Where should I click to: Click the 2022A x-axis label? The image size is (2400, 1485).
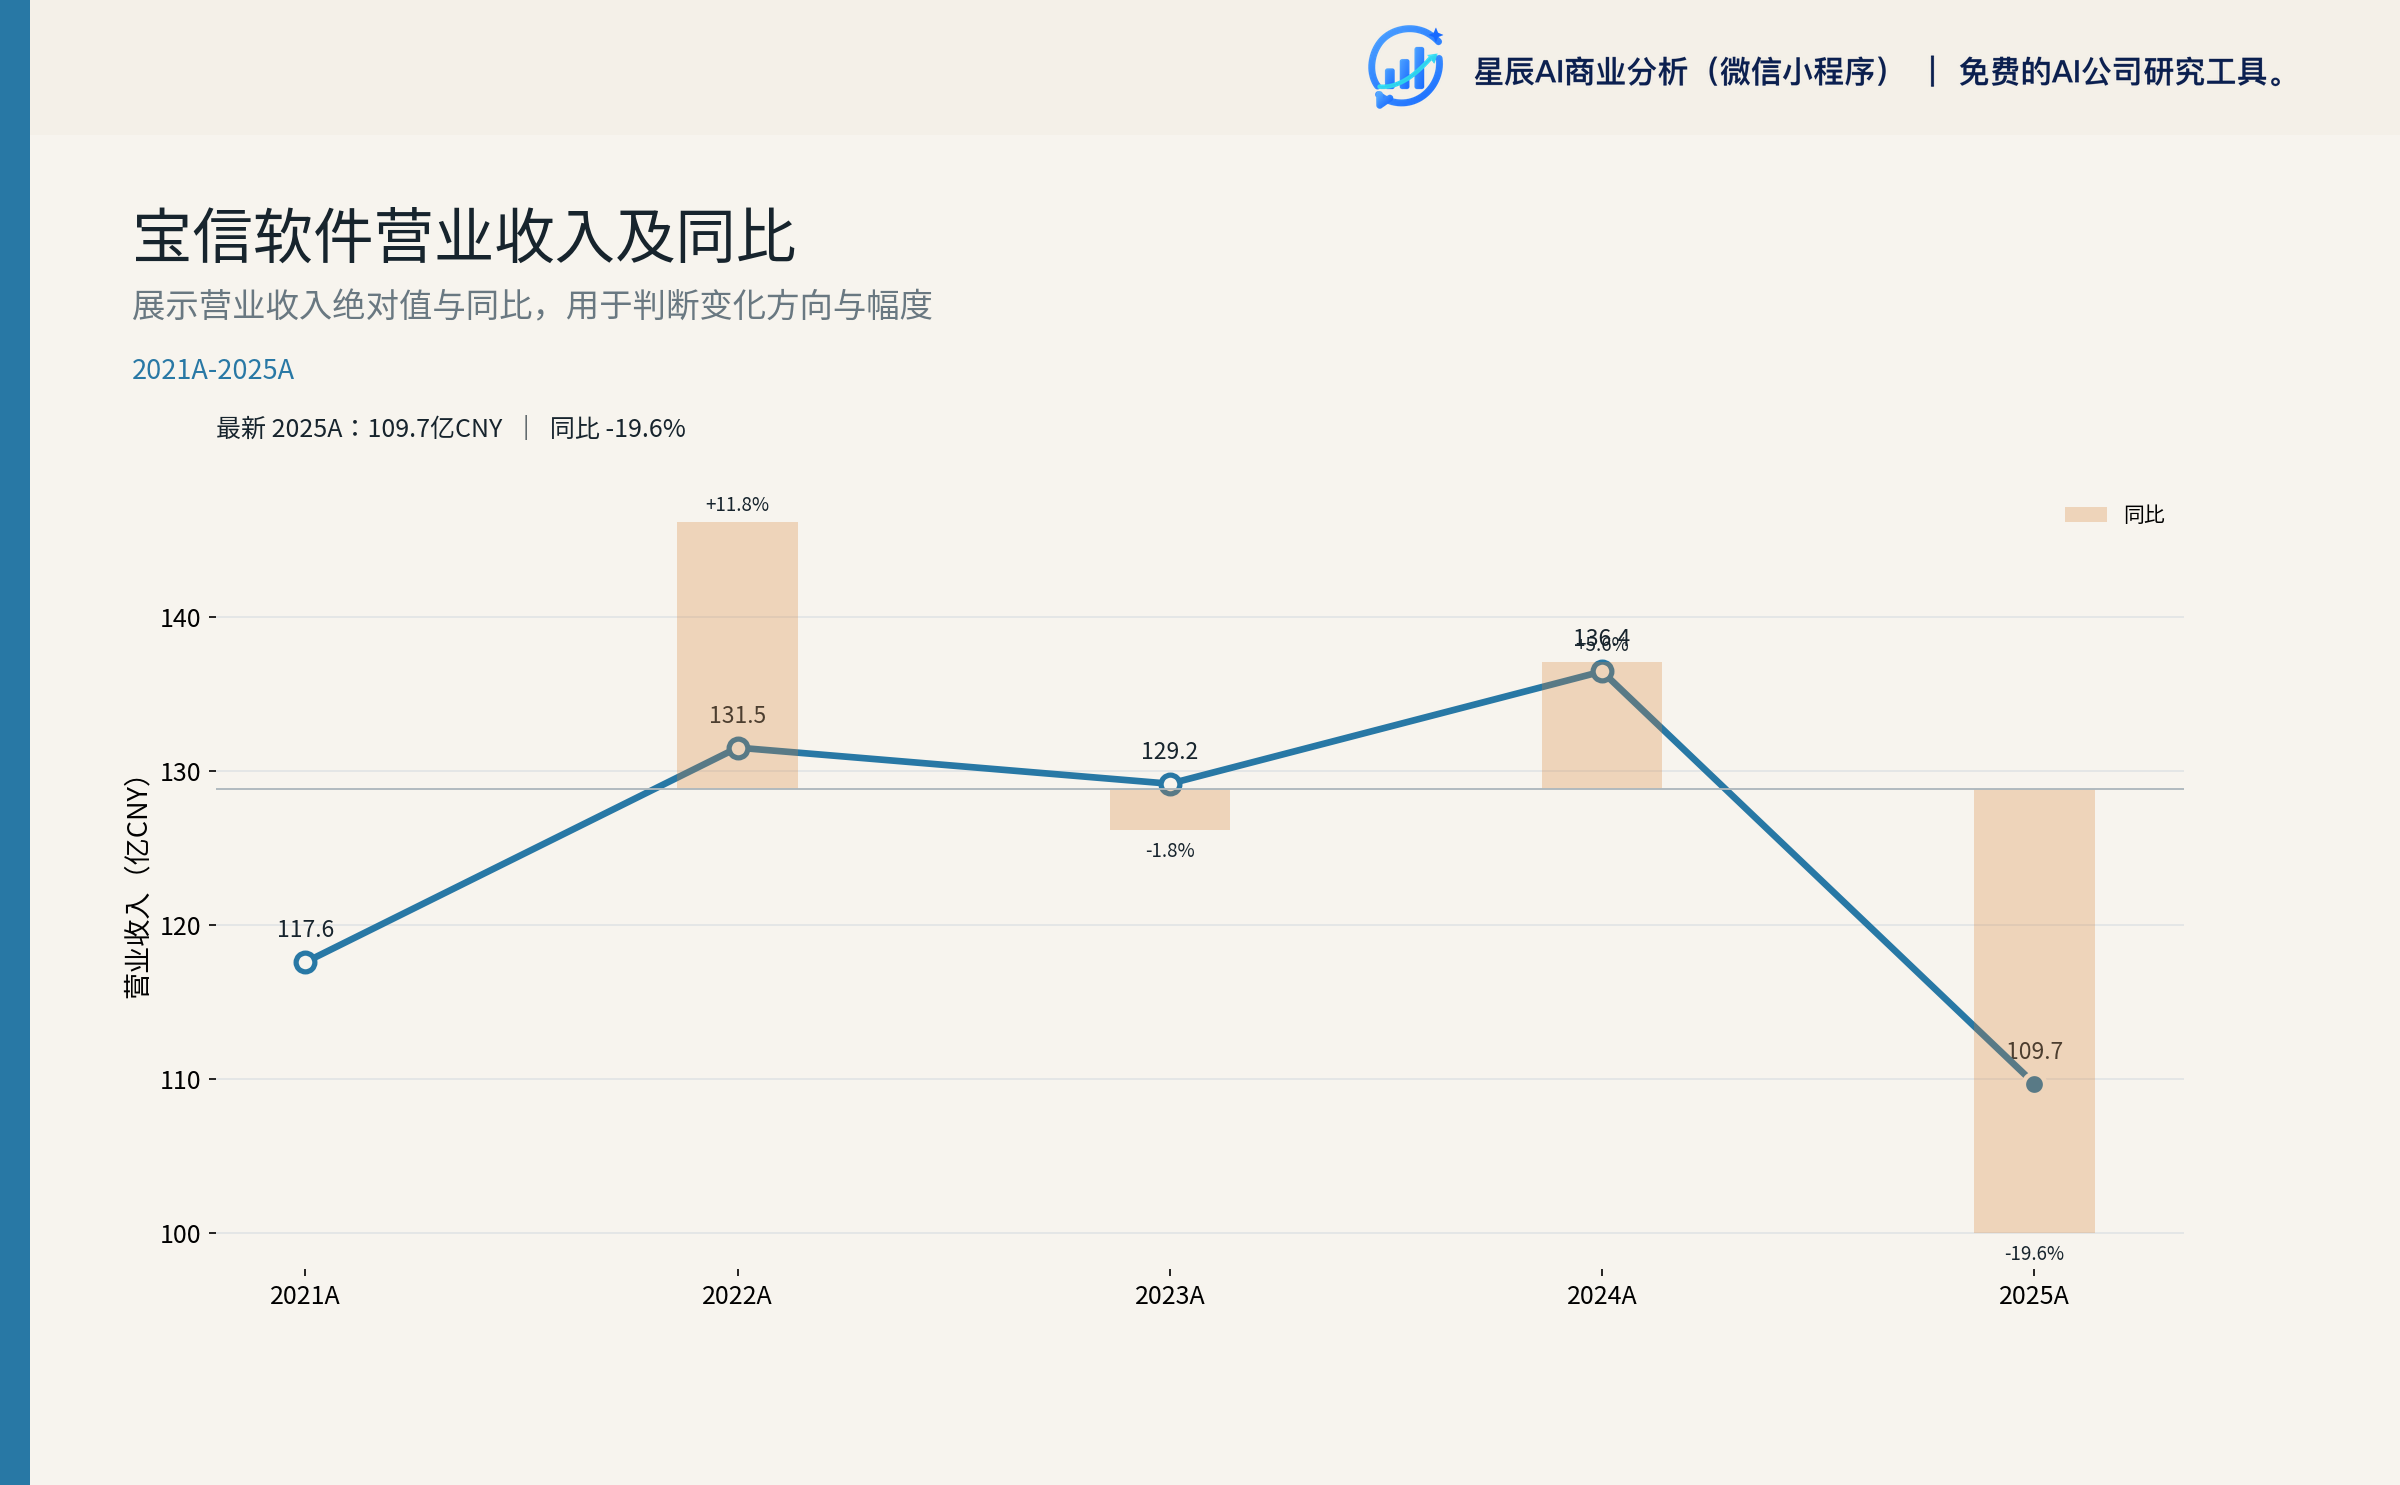point(737,1296)
